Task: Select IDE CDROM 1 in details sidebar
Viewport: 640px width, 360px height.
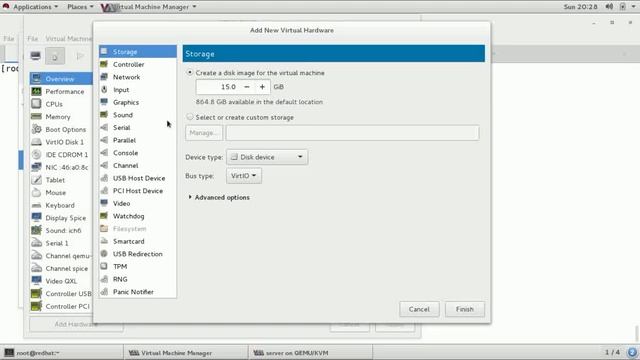Action: coord(61,154)
